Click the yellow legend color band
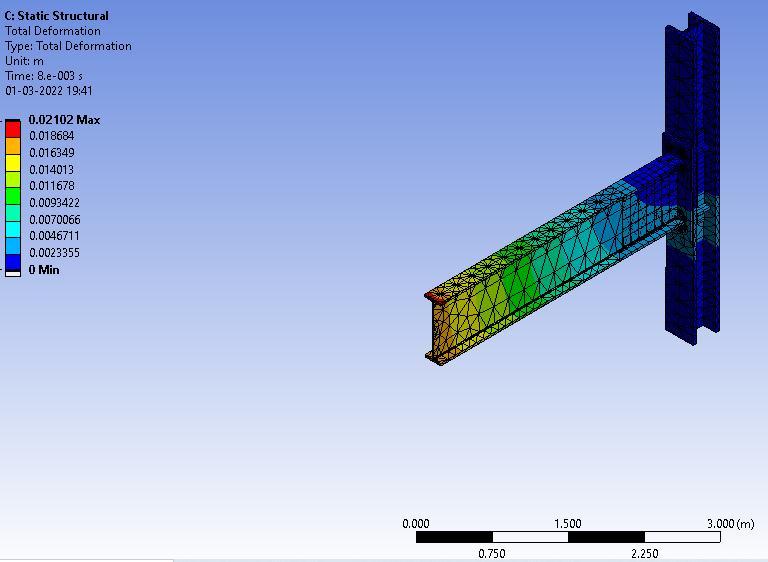768x562 pixels. click(13, 163)
